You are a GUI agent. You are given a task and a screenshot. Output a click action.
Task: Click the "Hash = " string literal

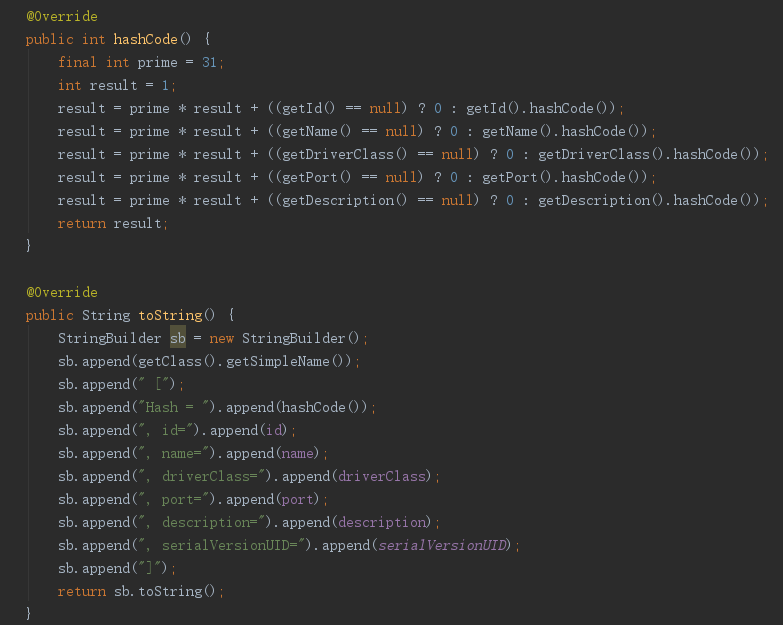[173, 407]
